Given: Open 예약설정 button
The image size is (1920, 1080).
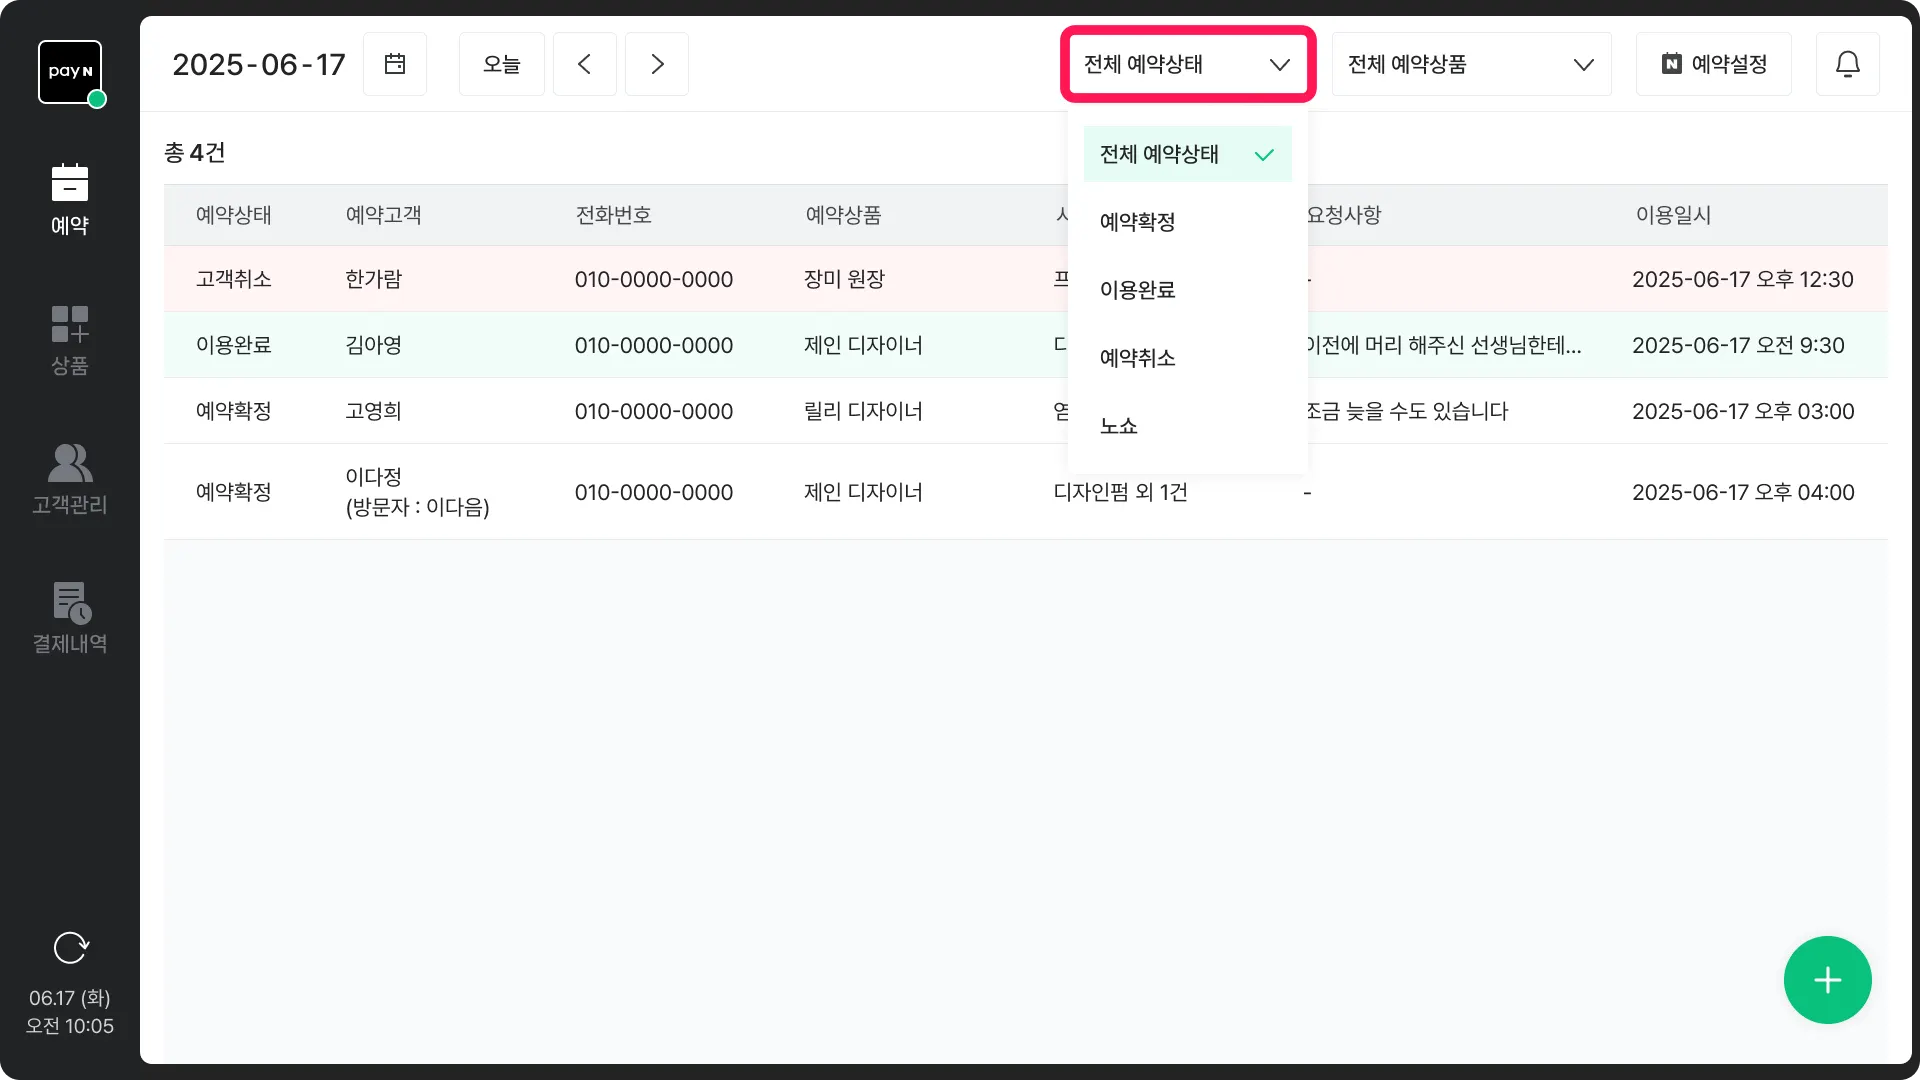Looking at the screenshot, I should 1713,64.
